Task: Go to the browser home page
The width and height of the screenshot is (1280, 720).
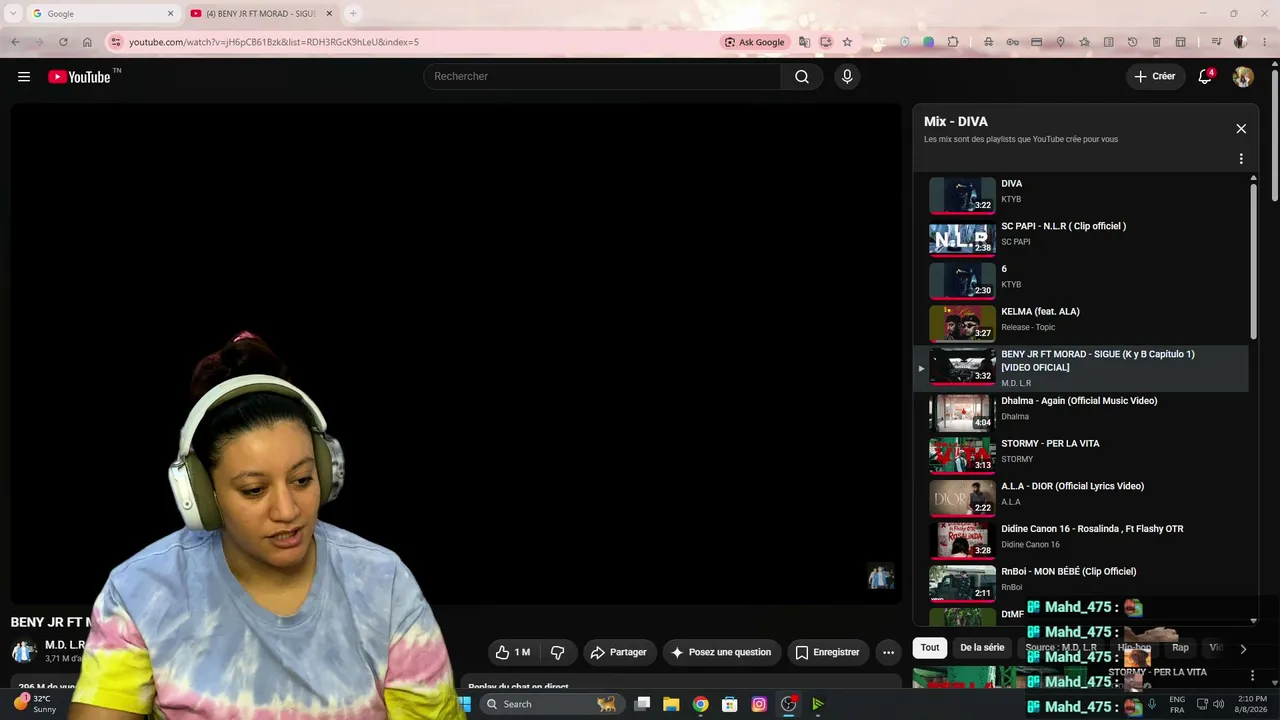Action: pyautogui.click(x=87, y=42)
